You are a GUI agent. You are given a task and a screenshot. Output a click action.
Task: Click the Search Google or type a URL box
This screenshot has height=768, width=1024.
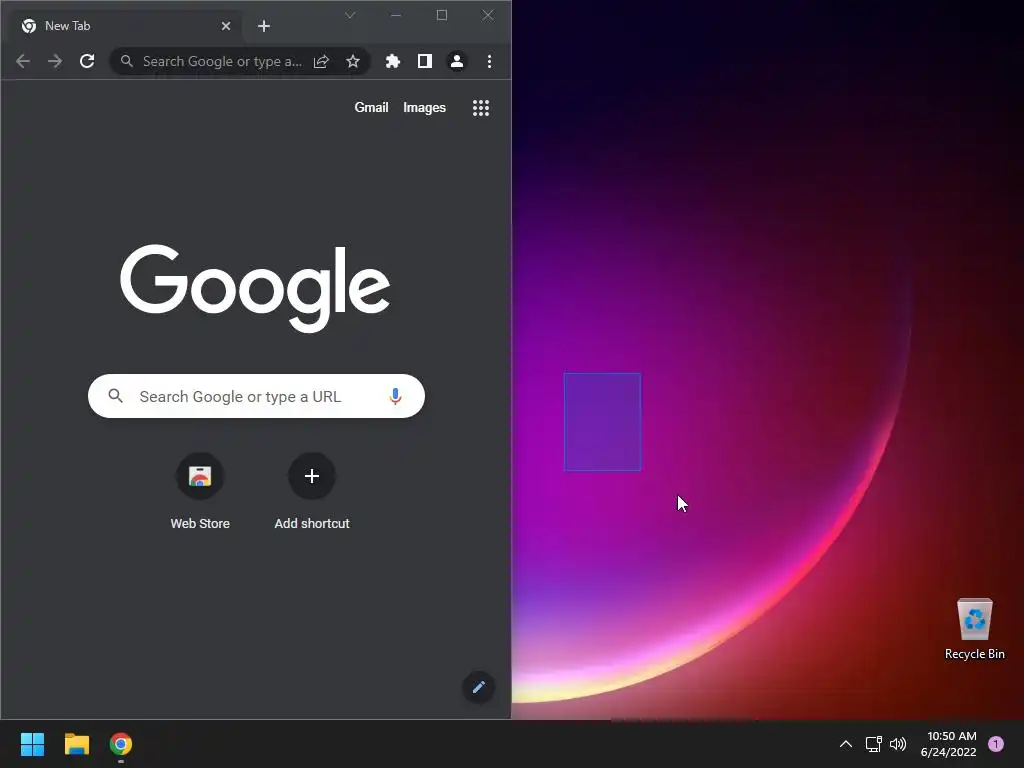coord(256,396)
